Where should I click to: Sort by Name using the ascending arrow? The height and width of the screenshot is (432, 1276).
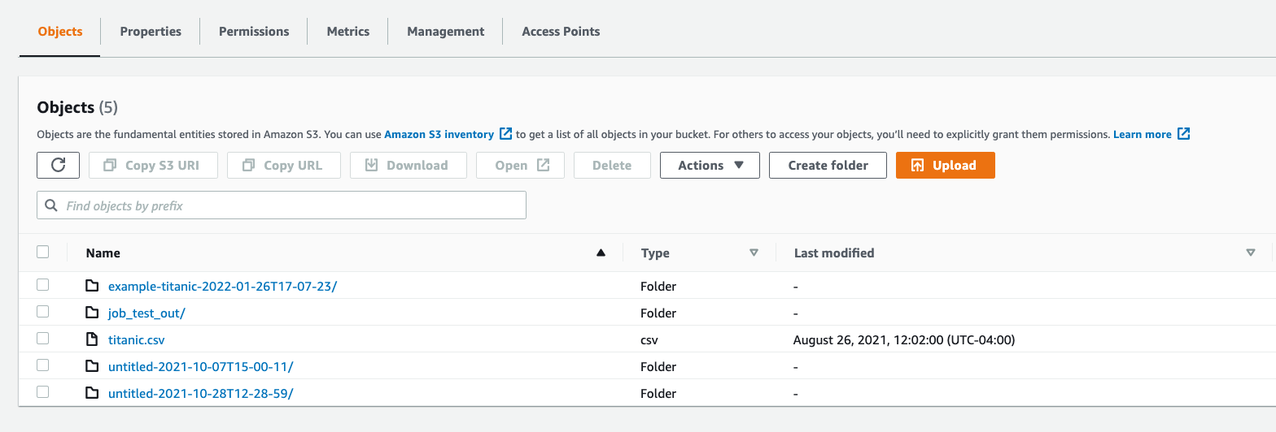601,253
